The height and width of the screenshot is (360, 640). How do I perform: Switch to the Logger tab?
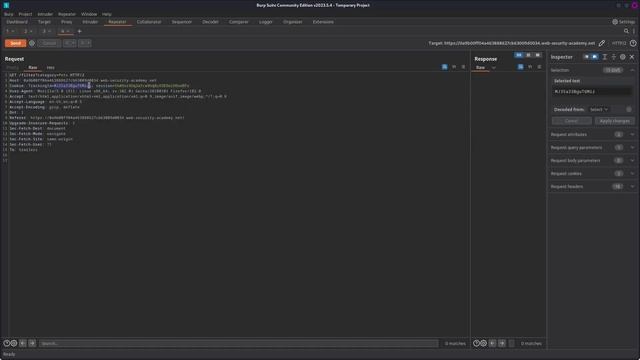266,22
